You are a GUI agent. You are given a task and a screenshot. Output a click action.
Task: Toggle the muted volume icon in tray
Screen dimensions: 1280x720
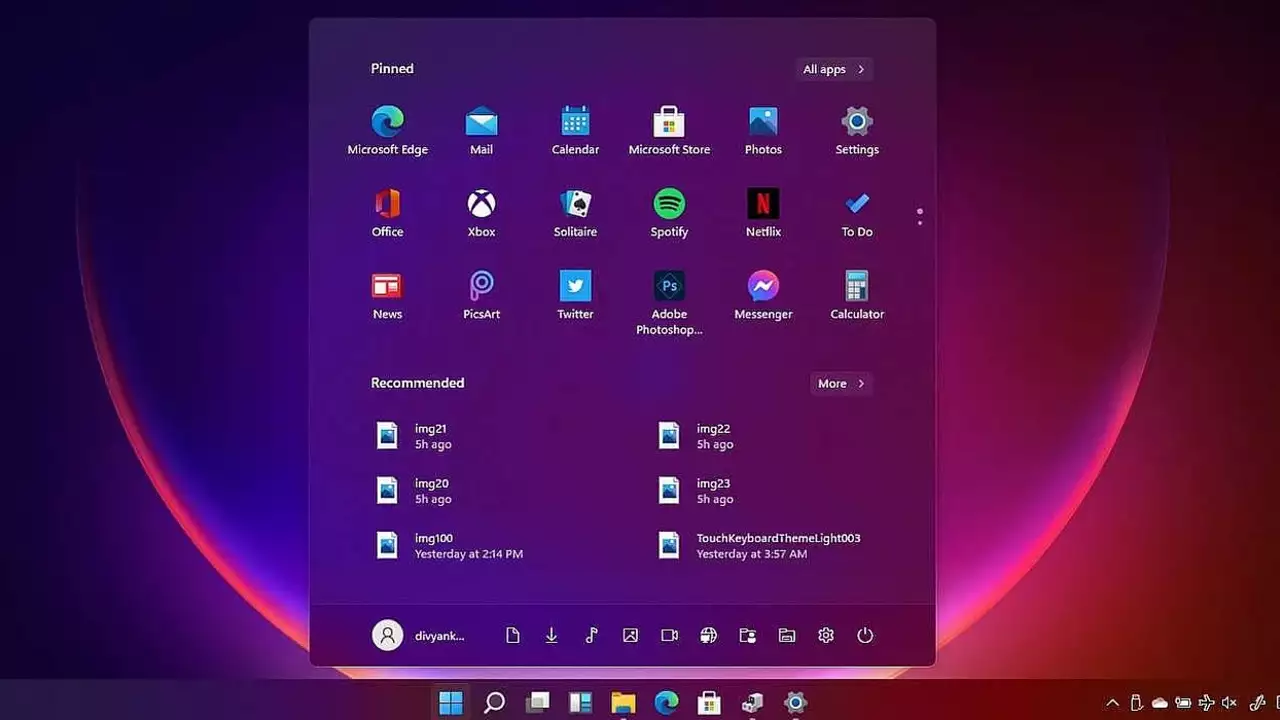click(1229, 703)
